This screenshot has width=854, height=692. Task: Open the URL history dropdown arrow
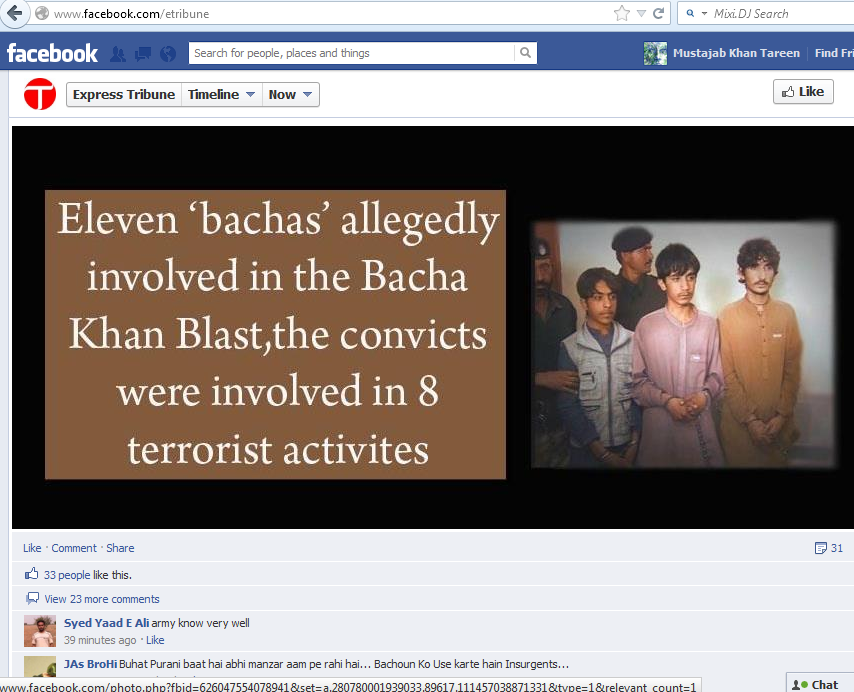(x=642, y=14)
